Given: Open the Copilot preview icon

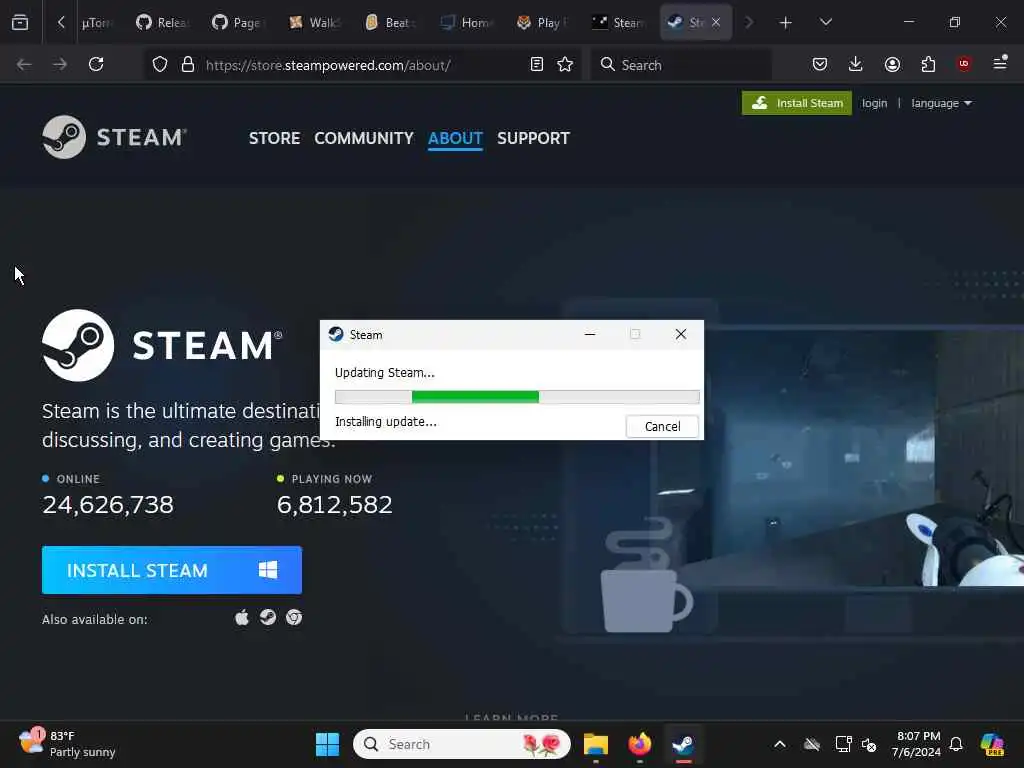Looking at the screenshot, I should [x=992, y=744].
